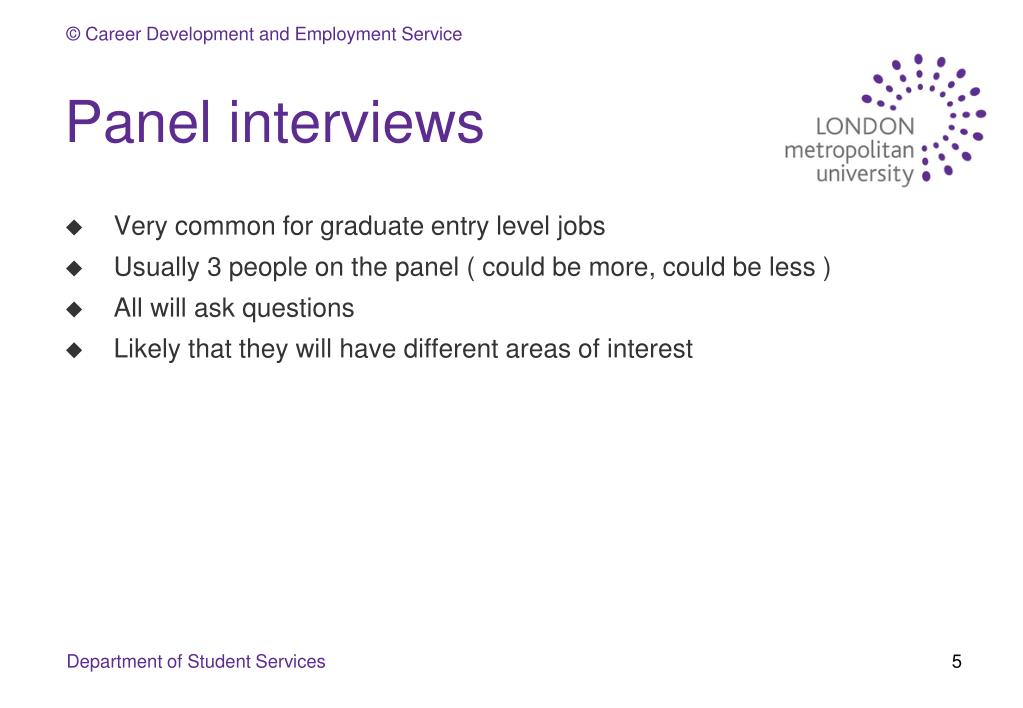
Task: Click the copyright symbol in the header
Action: pos(73,34)
